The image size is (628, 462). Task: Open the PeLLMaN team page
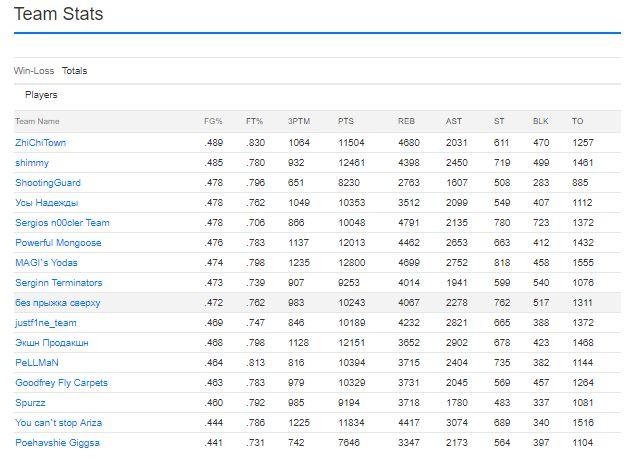37,363
